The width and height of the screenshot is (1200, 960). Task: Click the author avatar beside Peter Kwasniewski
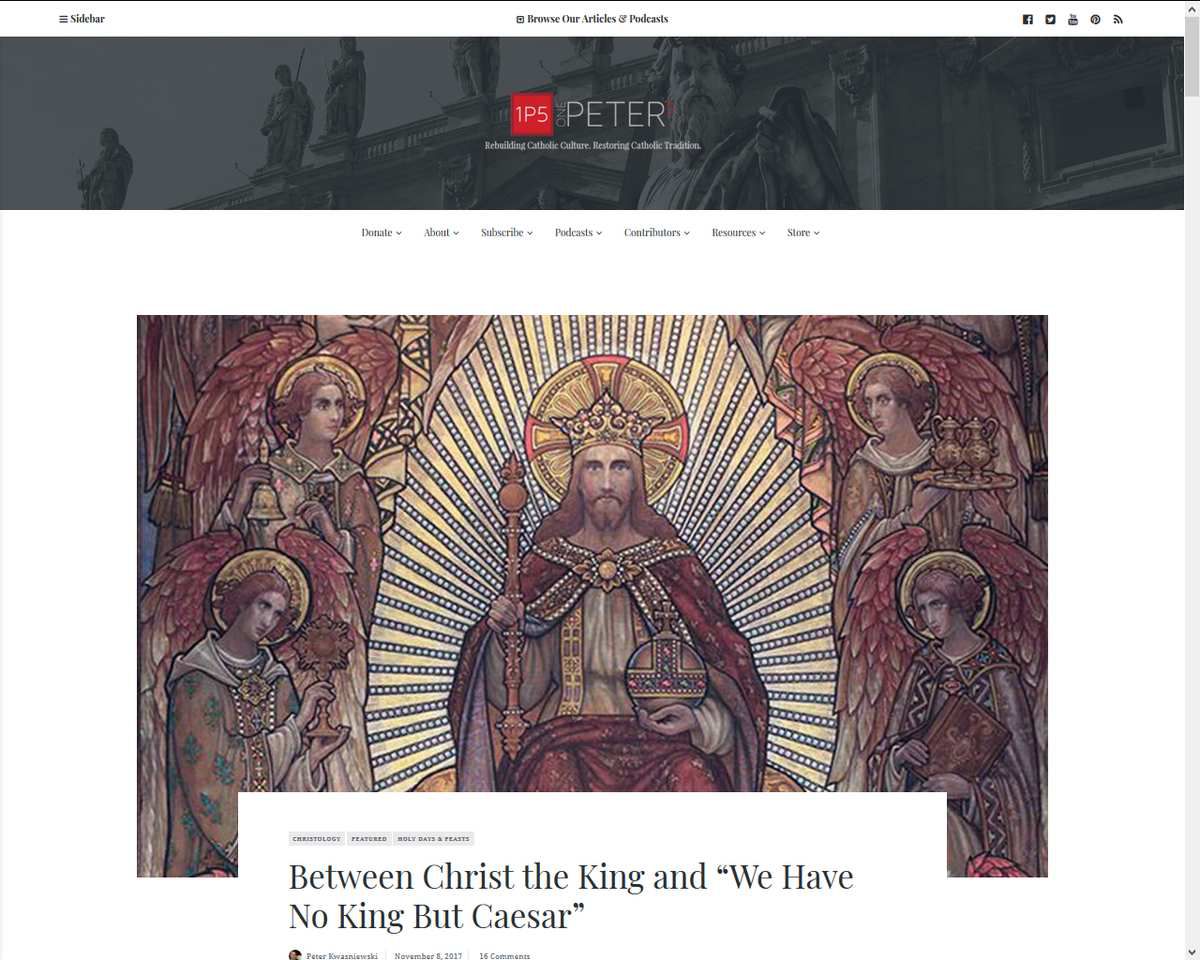(295, 955)
